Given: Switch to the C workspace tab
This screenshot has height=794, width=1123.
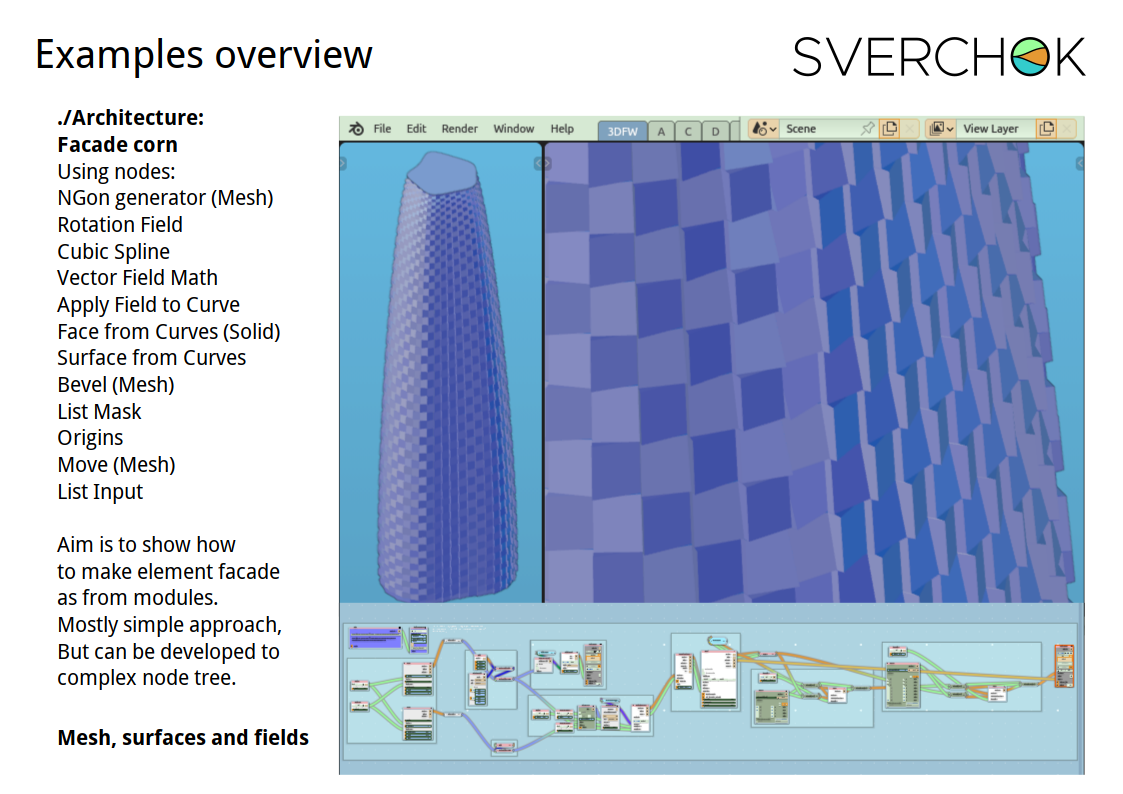Looking at the screenshot, I should (x=688, y=131).
